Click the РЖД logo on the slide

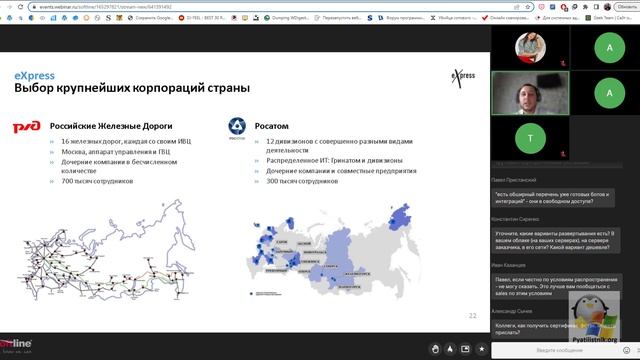tap(27, 127)
